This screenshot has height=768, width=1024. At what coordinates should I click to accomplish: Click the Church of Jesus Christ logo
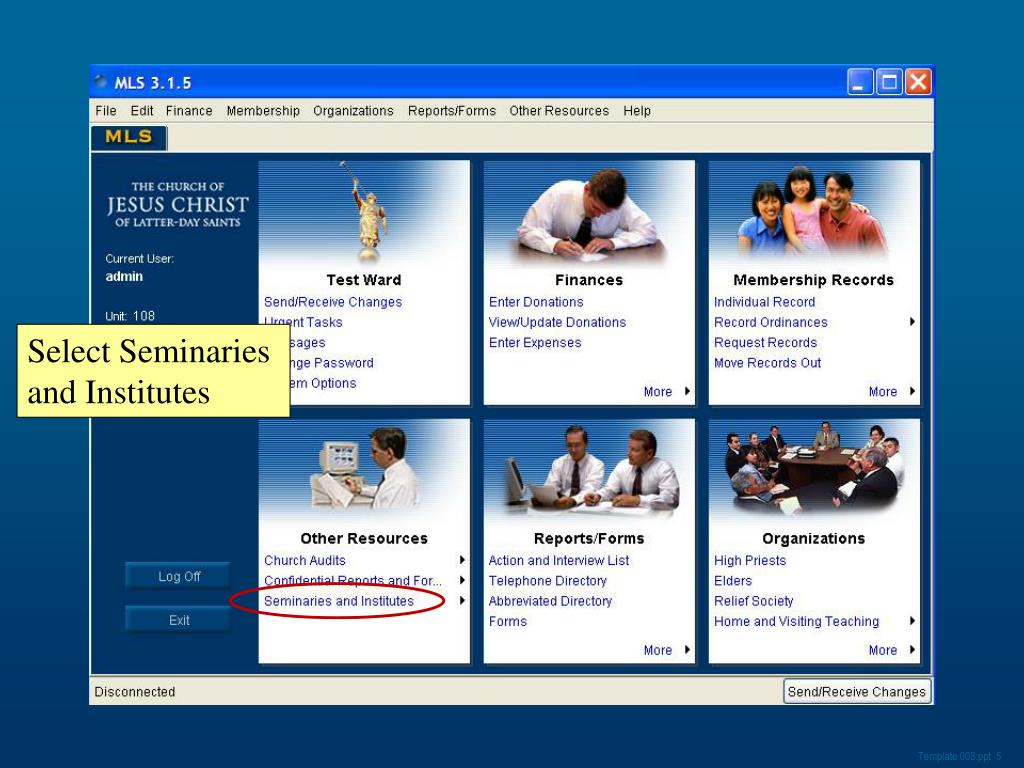[178, 204]
